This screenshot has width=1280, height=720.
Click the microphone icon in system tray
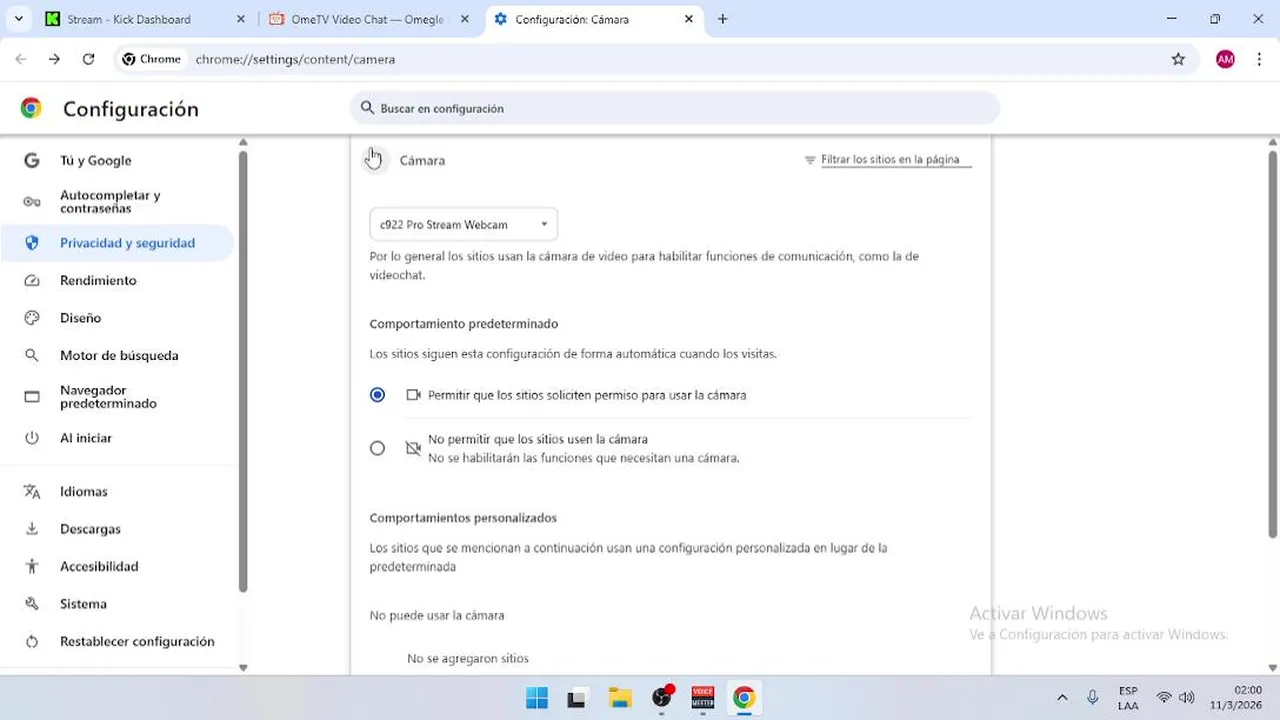pos(1093,698)
